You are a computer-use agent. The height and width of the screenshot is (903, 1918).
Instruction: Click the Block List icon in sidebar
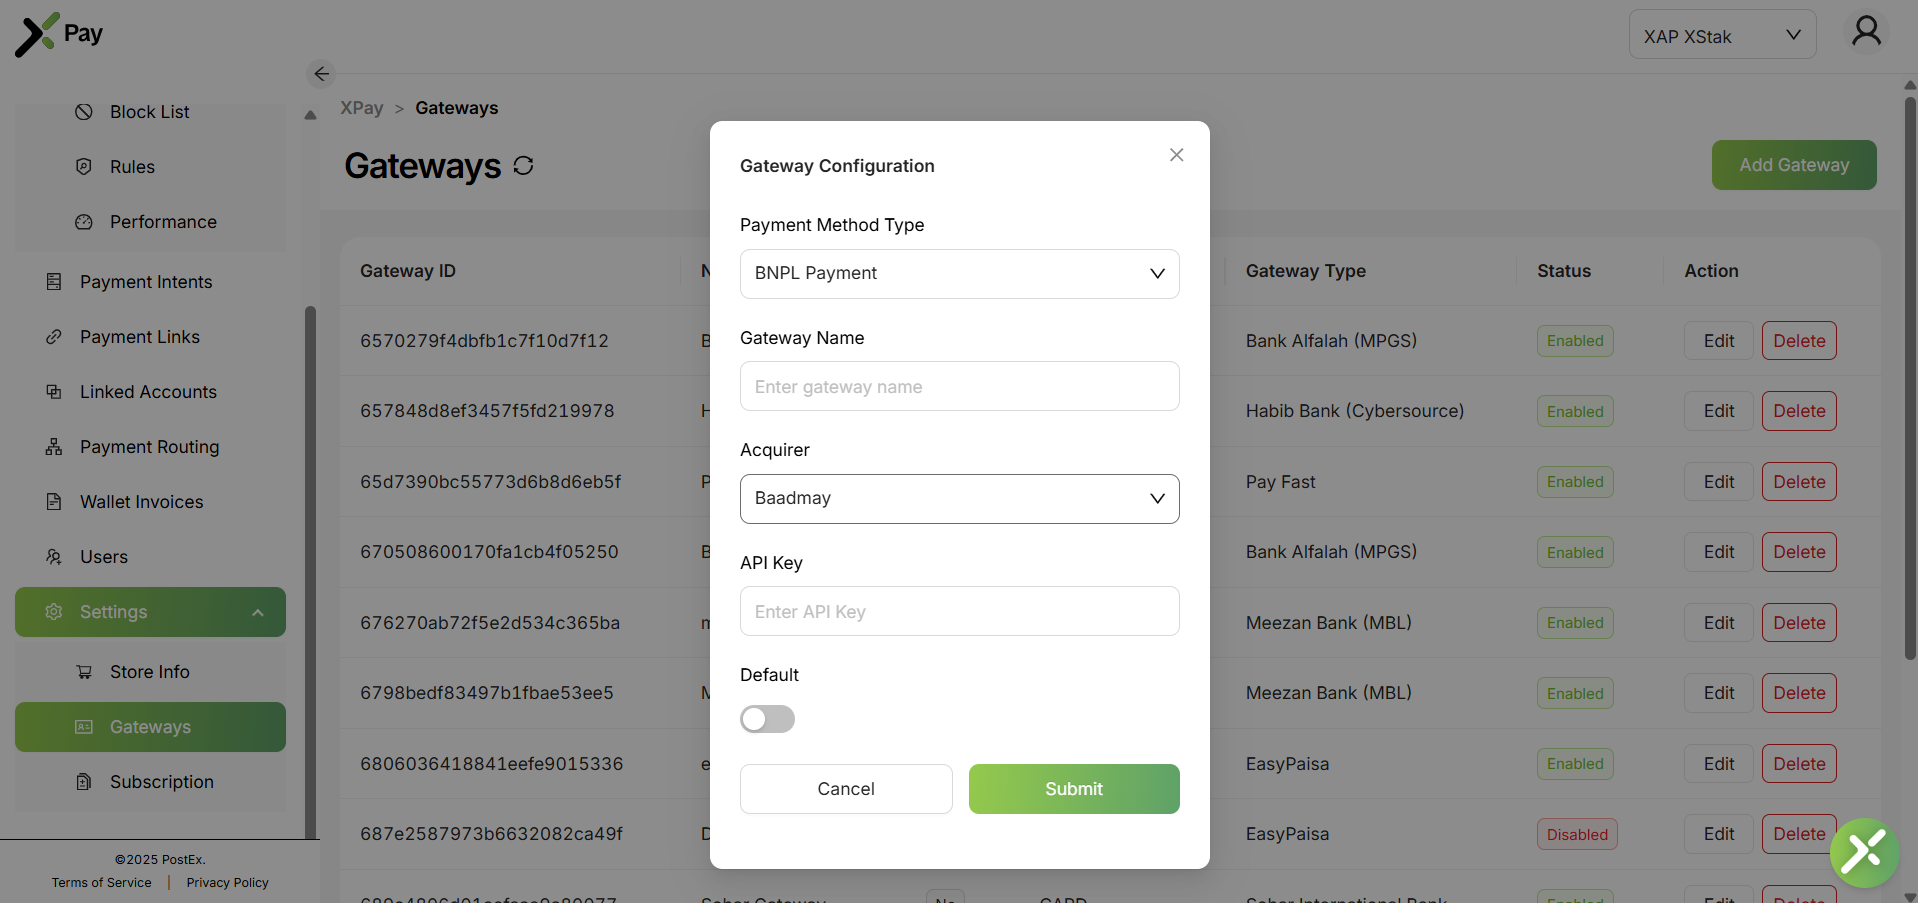coord(84,112)
